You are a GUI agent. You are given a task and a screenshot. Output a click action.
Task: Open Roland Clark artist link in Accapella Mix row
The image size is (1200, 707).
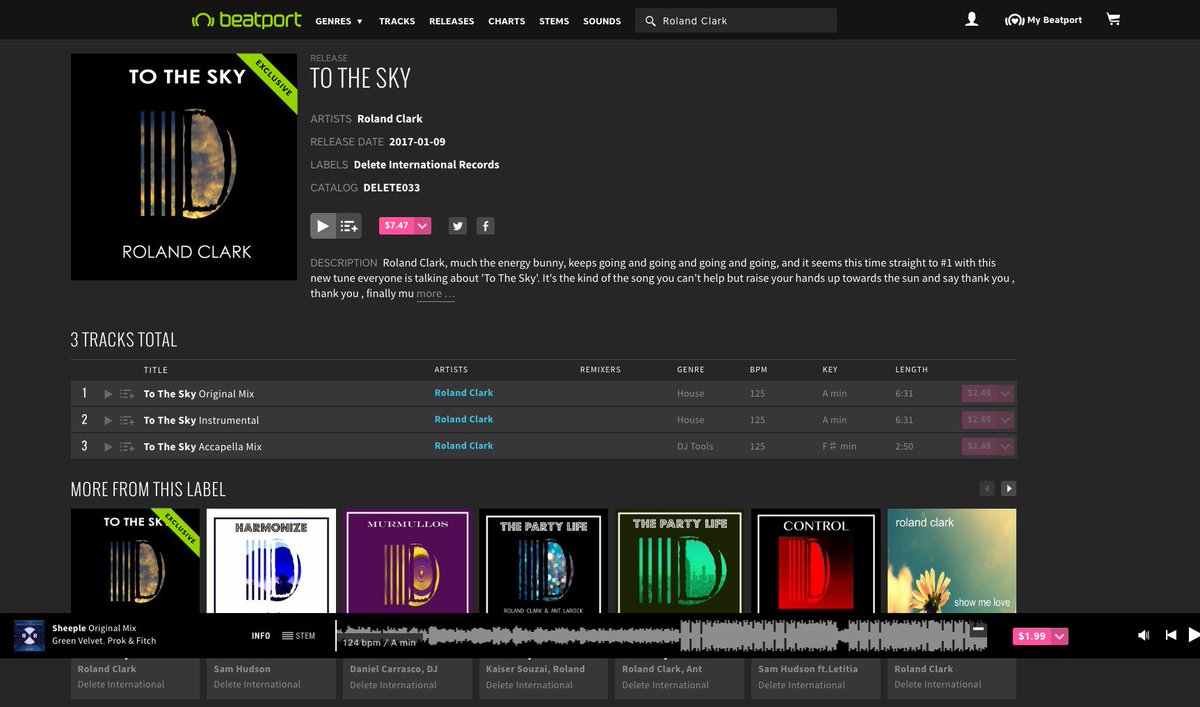click(x=464, y=446)
